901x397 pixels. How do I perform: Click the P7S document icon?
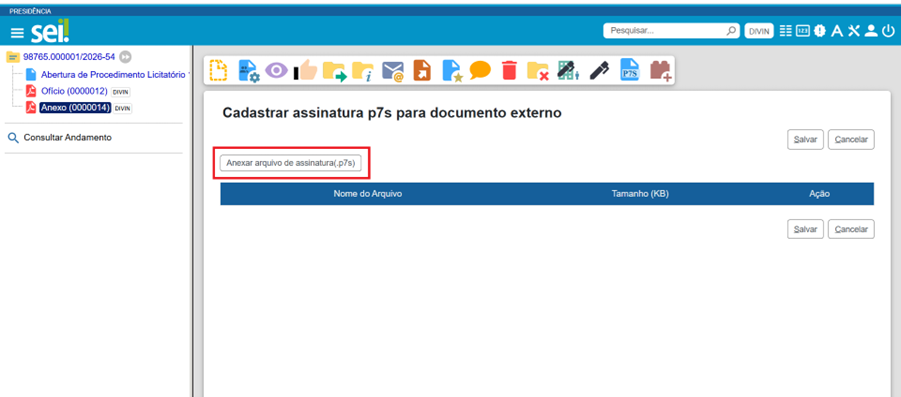[630, 71]
